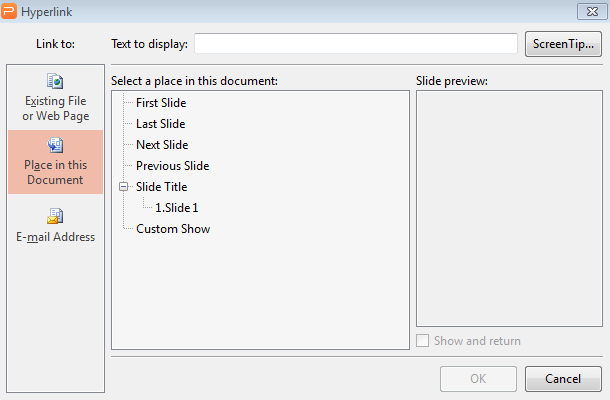Click the E-mail Address envelope icon
This screenshot has height=400, width=610.
pyautogui.click(x=56, y=215)
